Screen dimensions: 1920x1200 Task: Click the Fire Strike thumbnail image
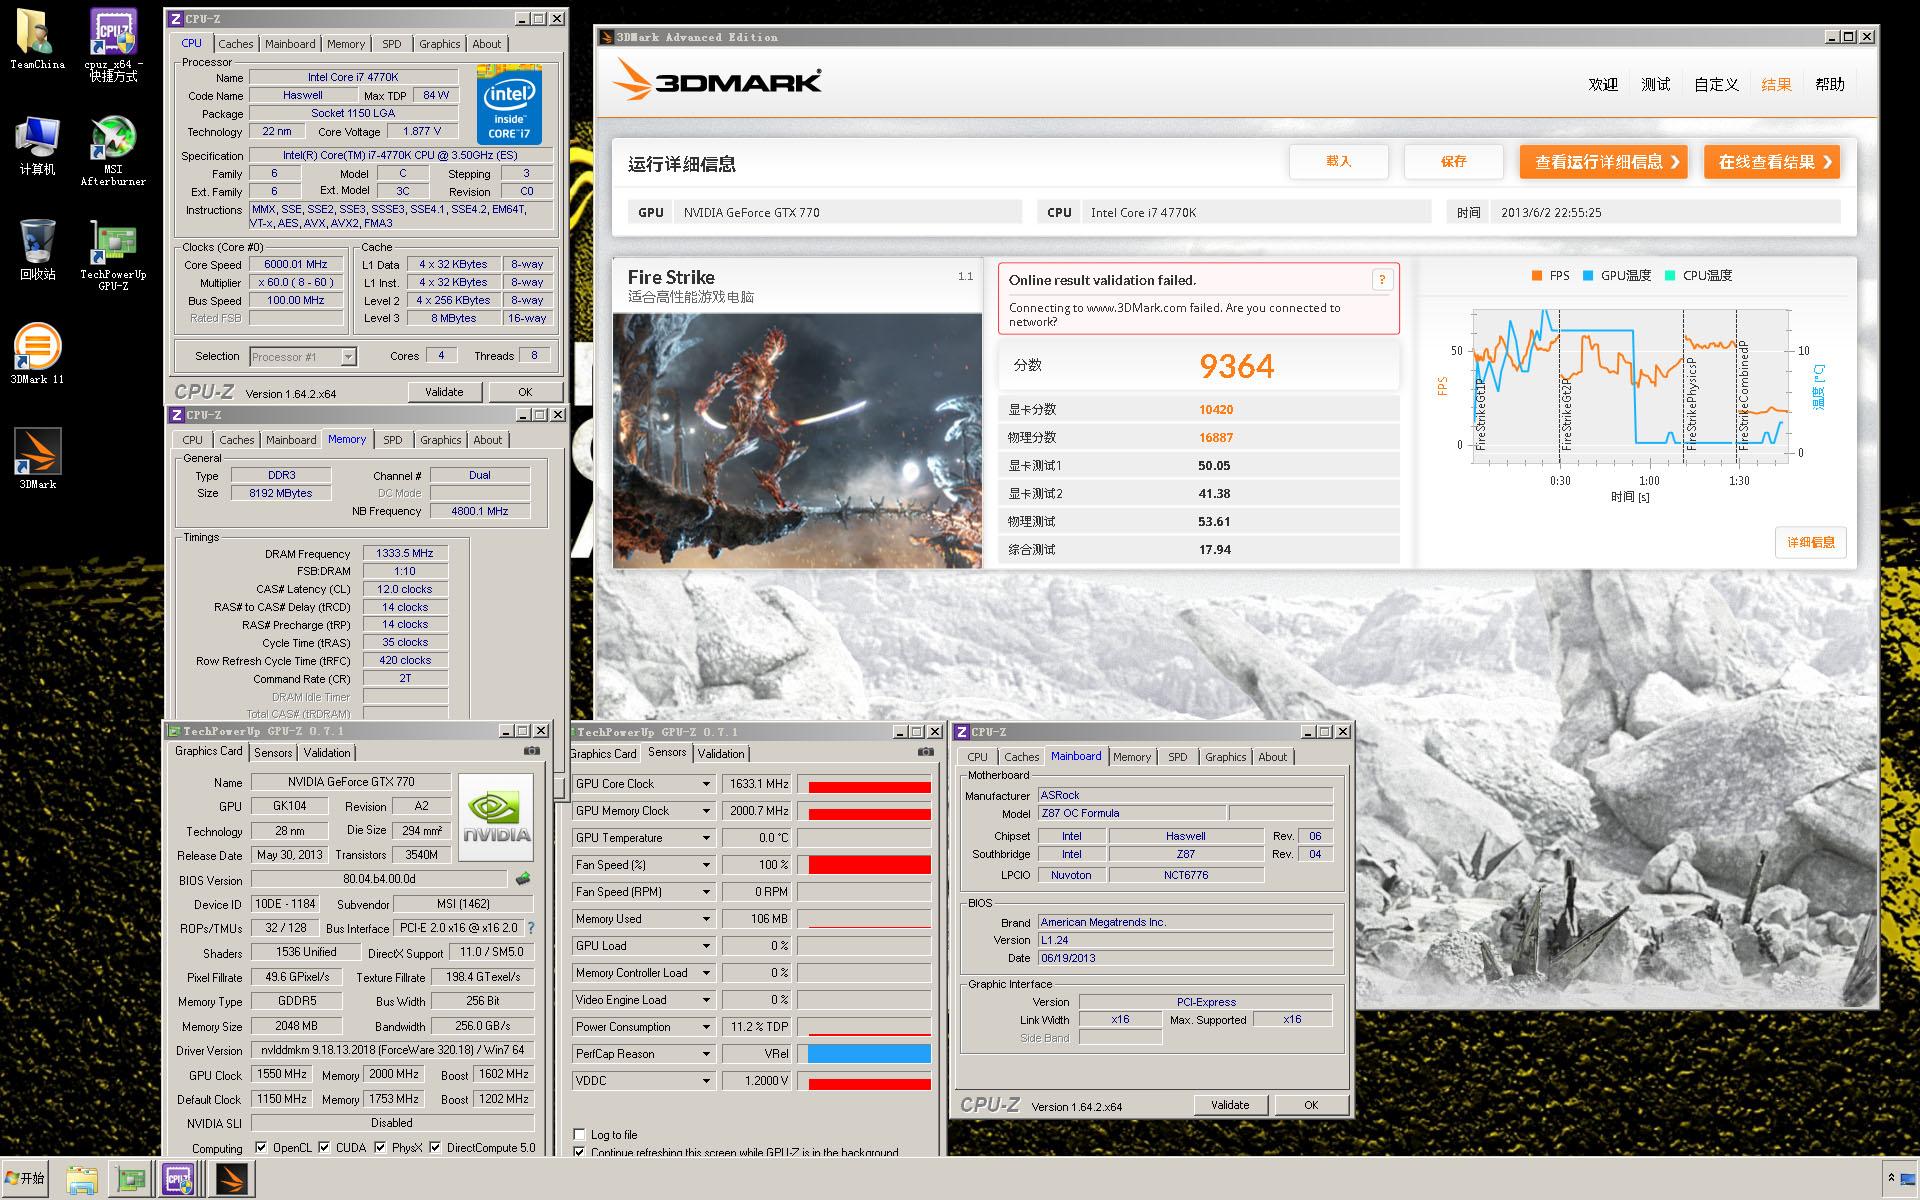point(797,441)
